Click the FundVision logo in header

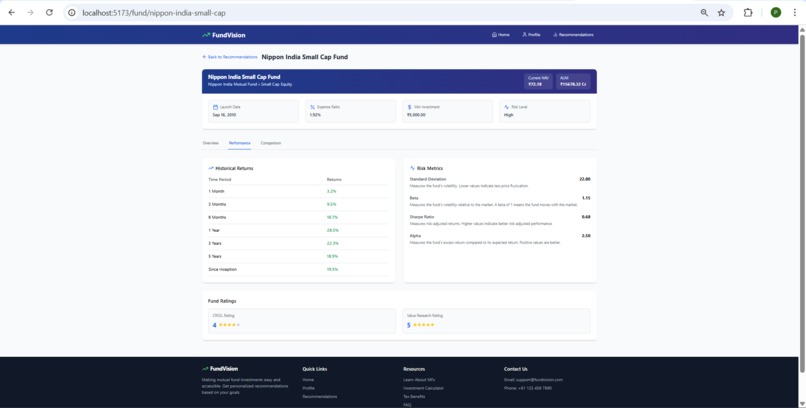point(224,35)
